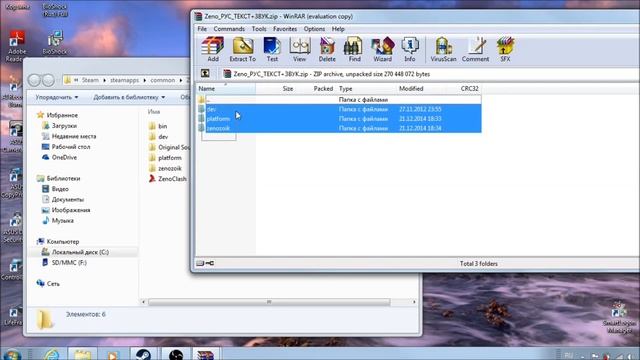This screenshot has width=640, height=360.
Task: Click the key icon in WinRAR status bar
Action: pos(210,263)
